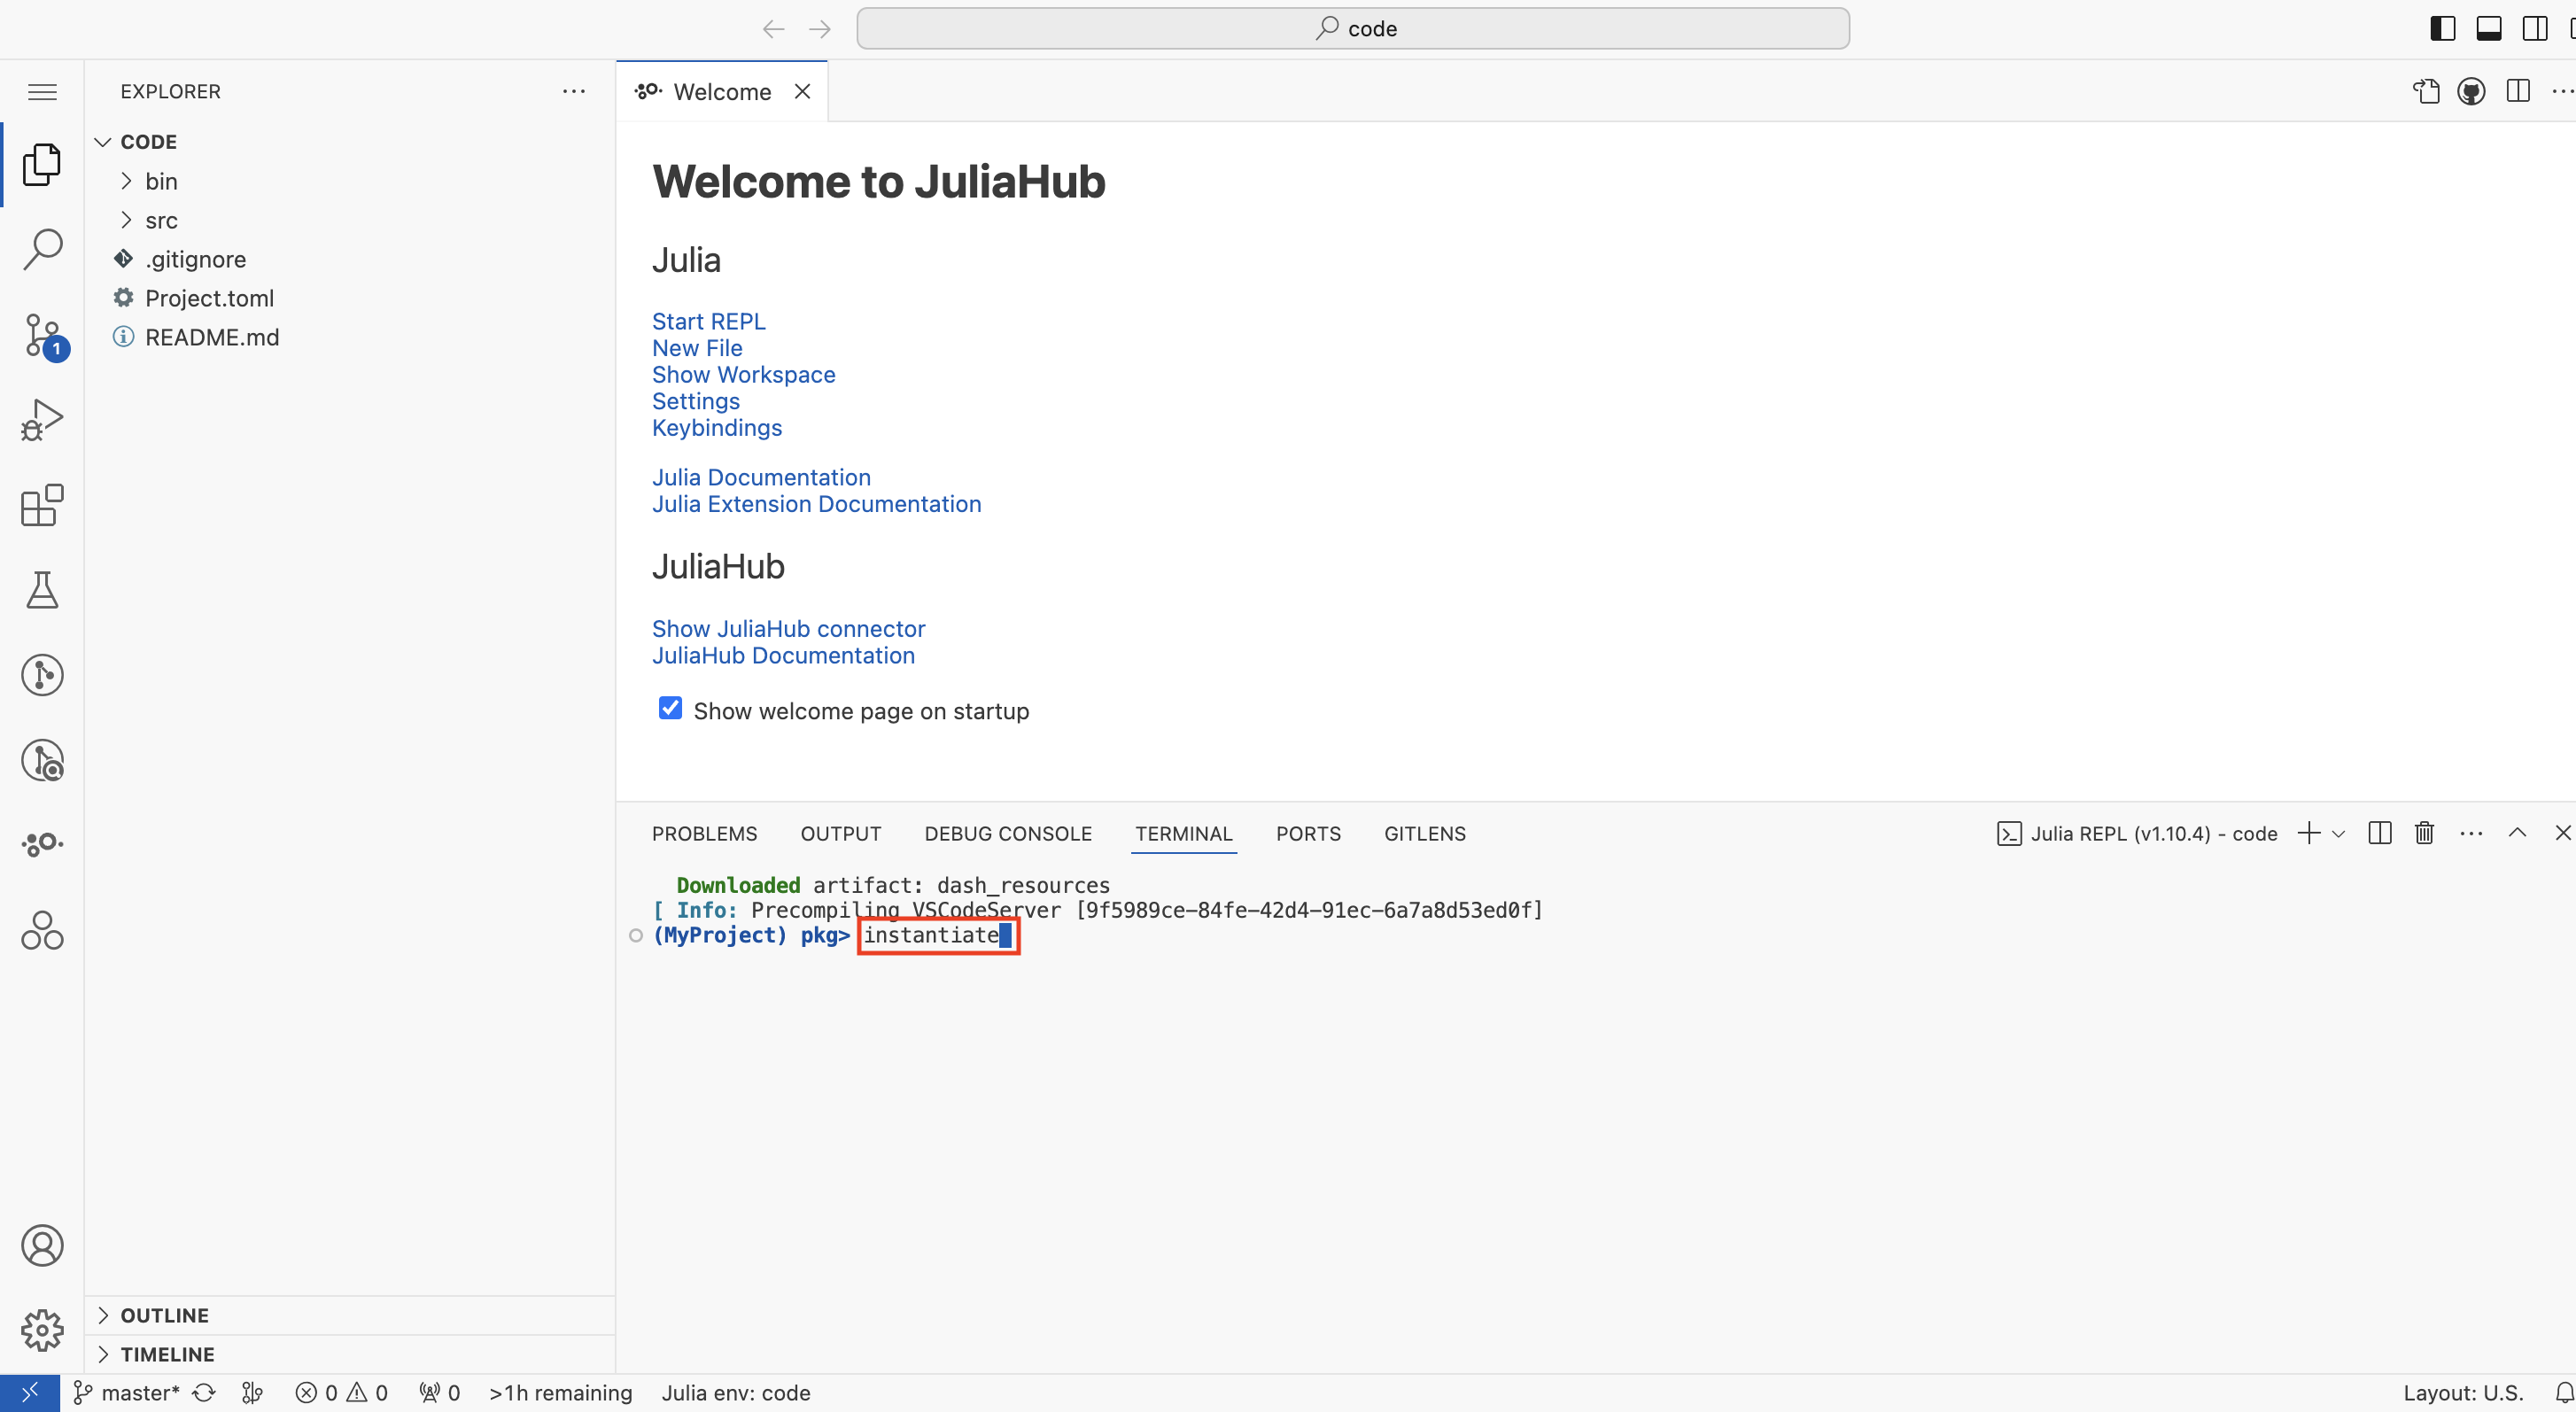Switch to the DEBUG CONSOLE tab
Viewport: 2576px width, 1412px height.
(1007, 833)
